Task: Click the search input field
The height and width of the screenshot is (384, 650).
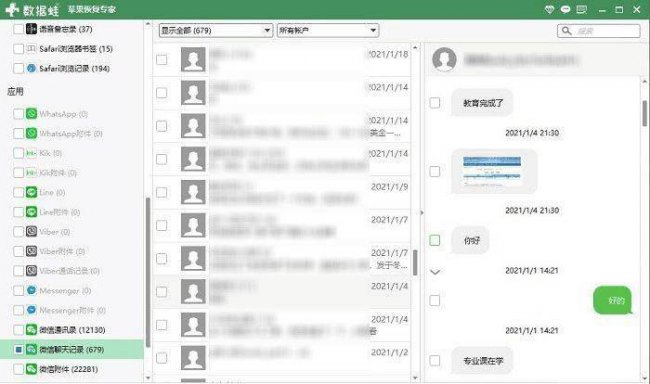Action: [599, 31]
